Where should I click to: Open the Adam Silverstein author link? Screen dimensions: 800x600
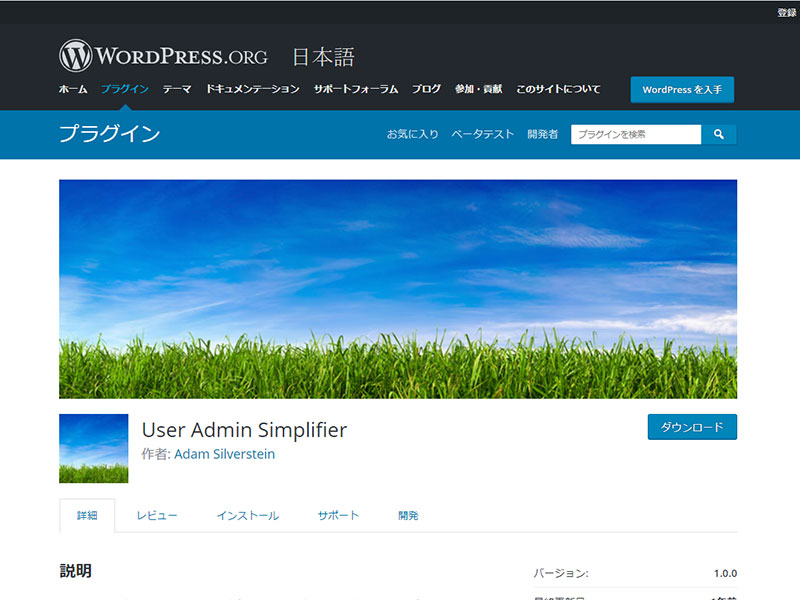click(224, 454)
